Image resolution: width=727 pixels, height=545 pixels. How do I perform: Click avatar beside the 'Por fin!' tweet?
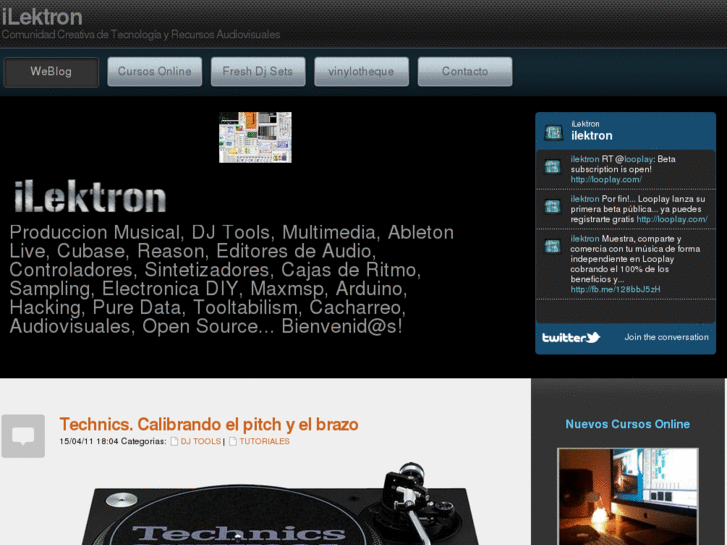click(552, 206)
